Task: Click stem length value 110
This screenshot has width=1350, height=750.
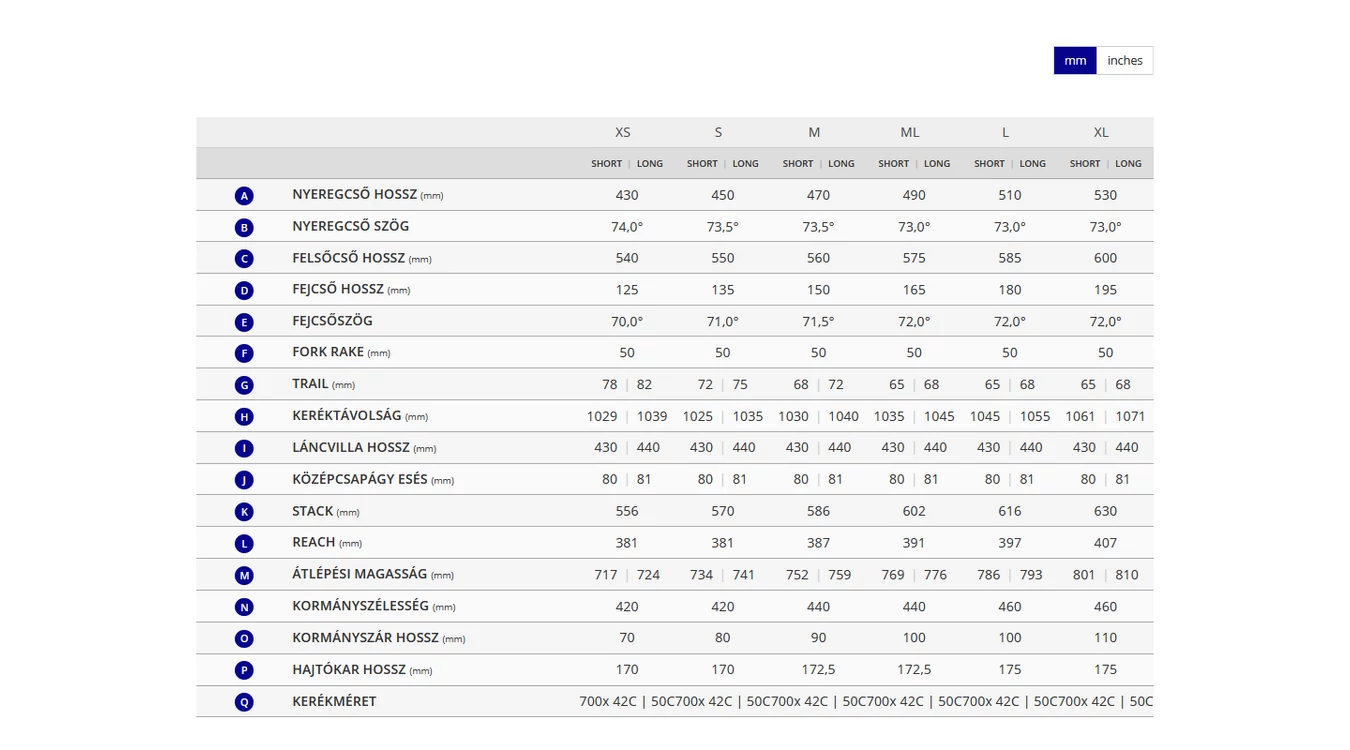Action: point(1105,637)
